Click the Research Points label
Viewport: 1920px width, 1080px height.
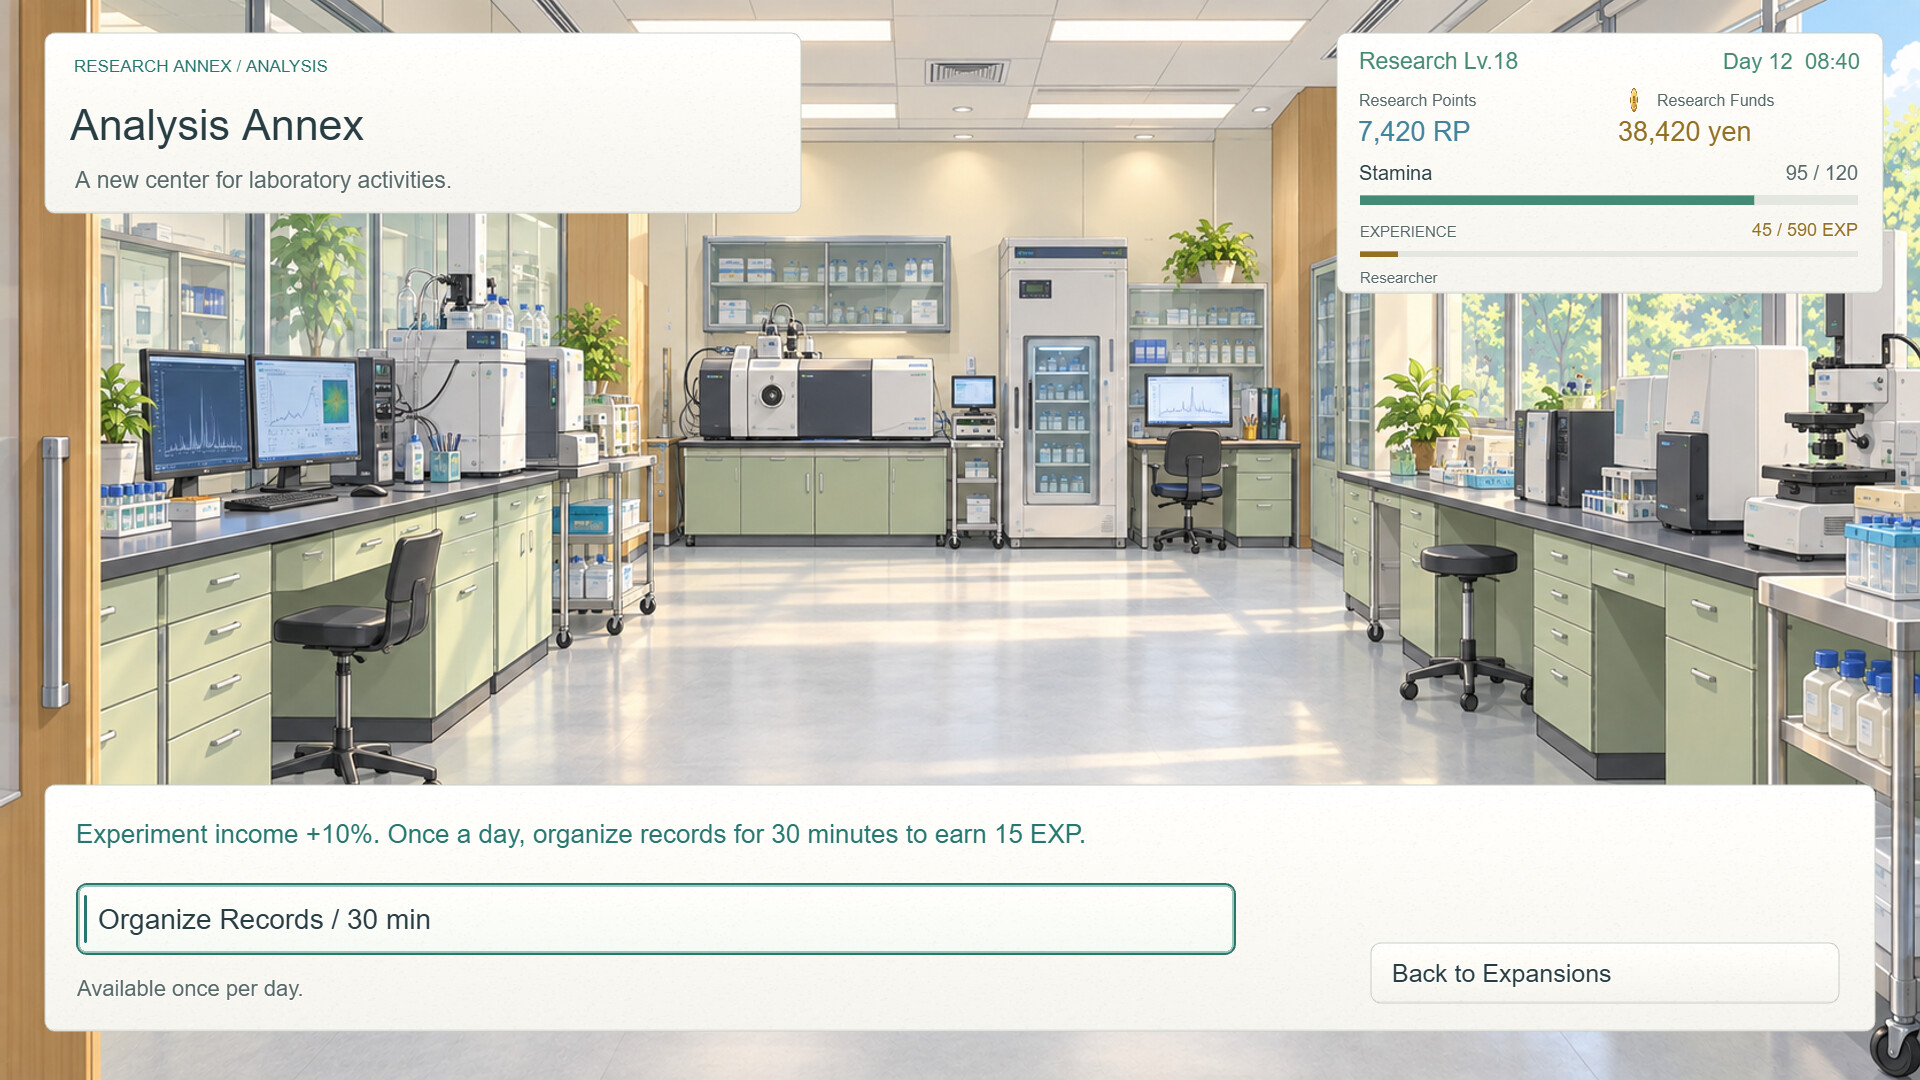1417,101
